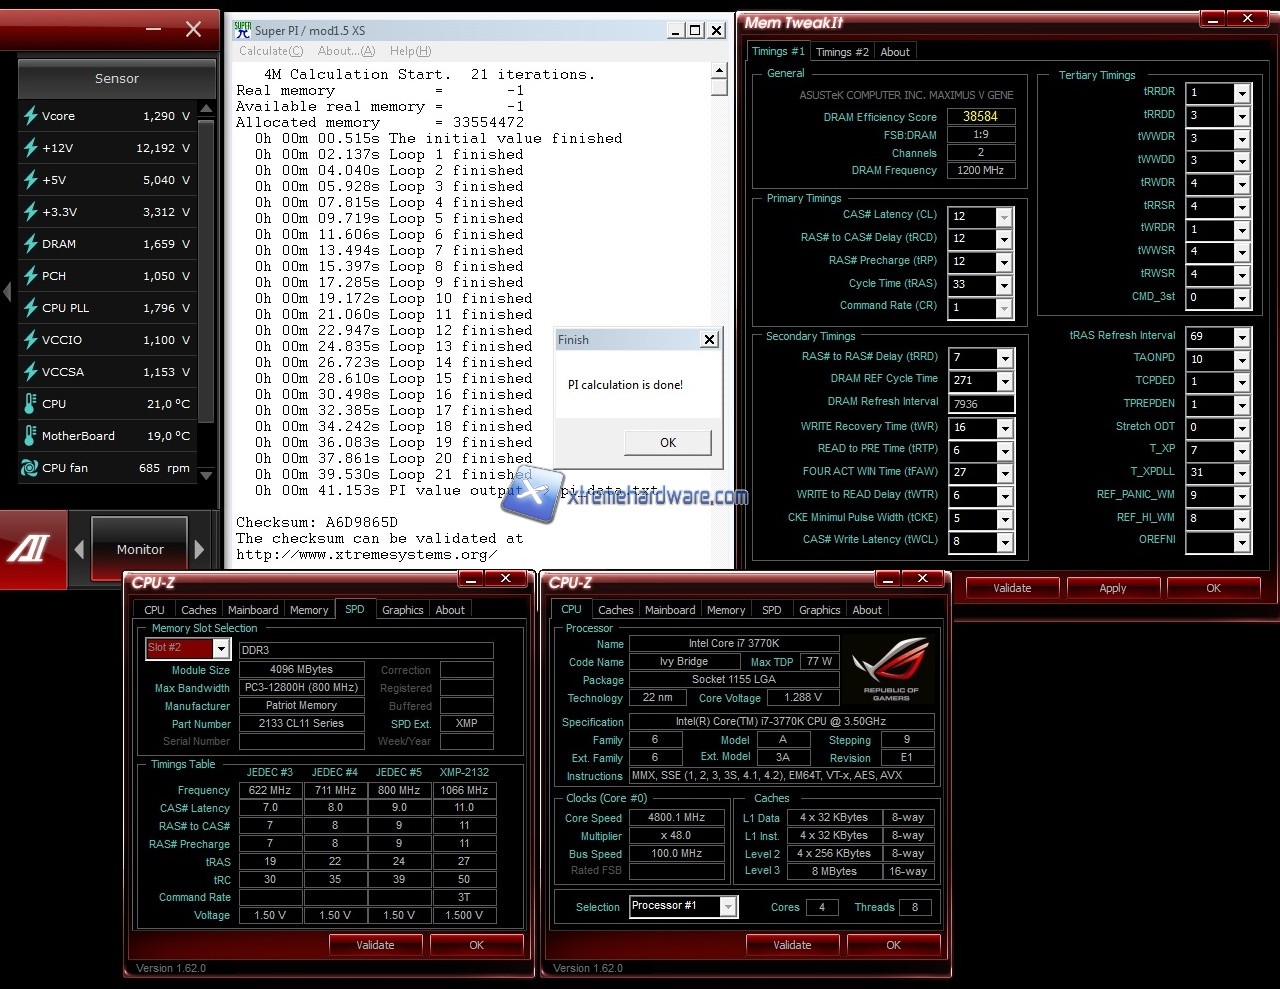The height and width of the screenshot is (989, 1280).
Task: Click Apply button in MemTweakIt
Action: click(1112, 588)
